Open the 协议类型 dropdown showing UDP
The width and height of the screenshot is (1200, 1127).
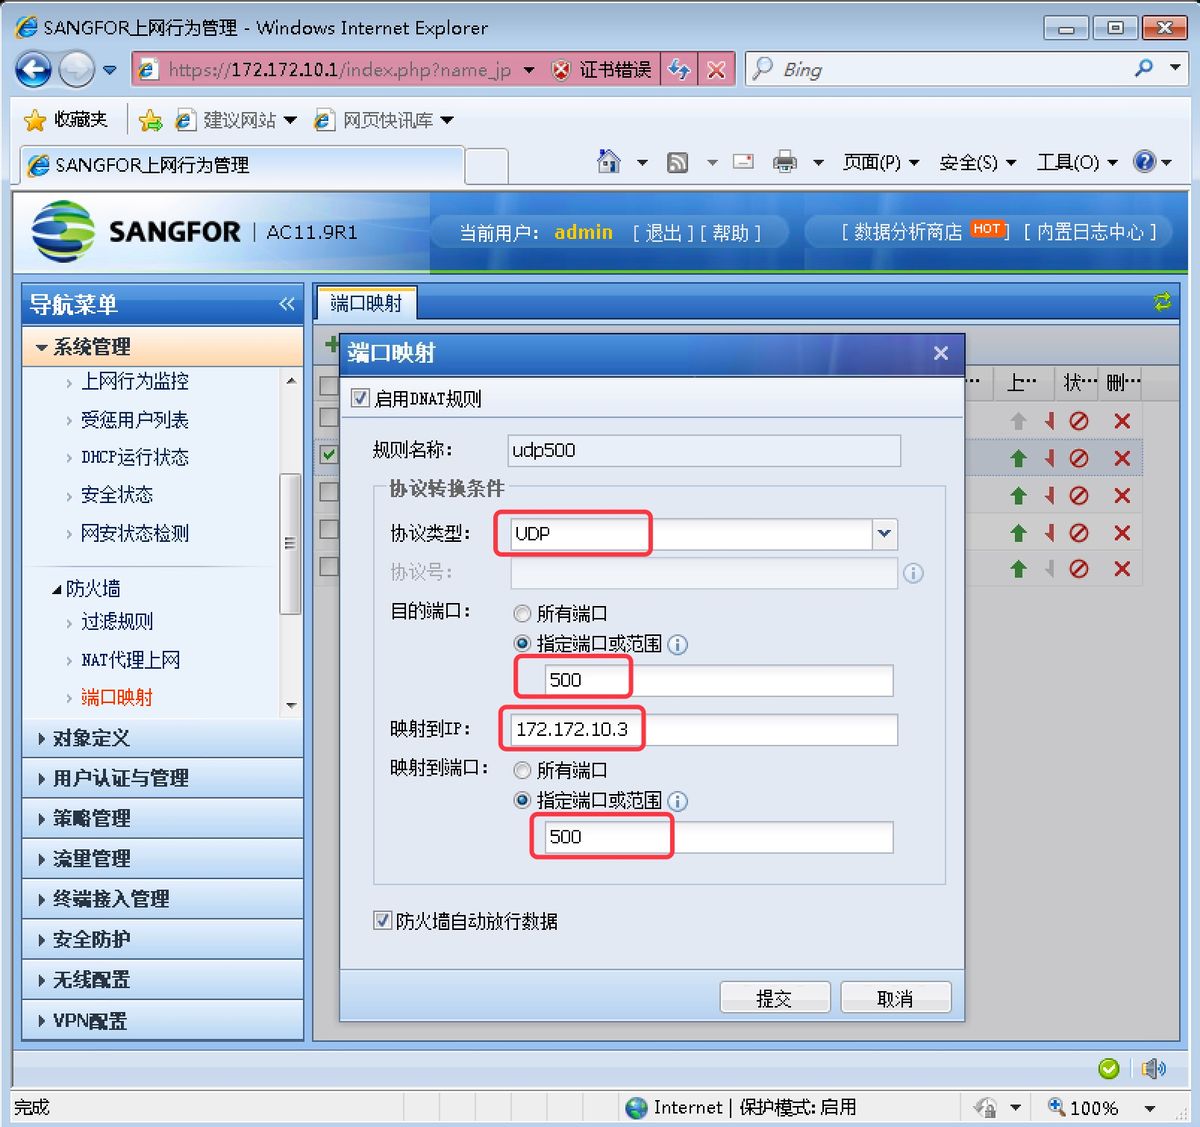(882, 534)
